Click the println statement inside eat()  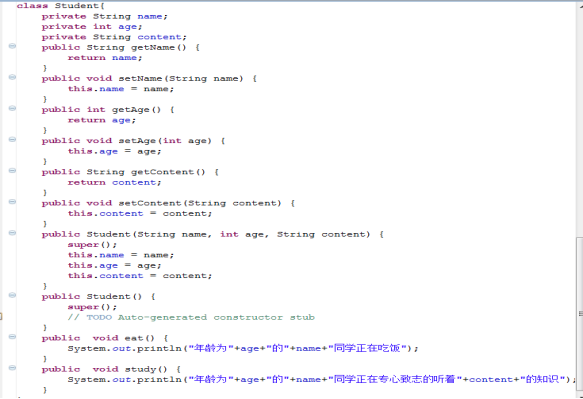click(x=243, y=348)
